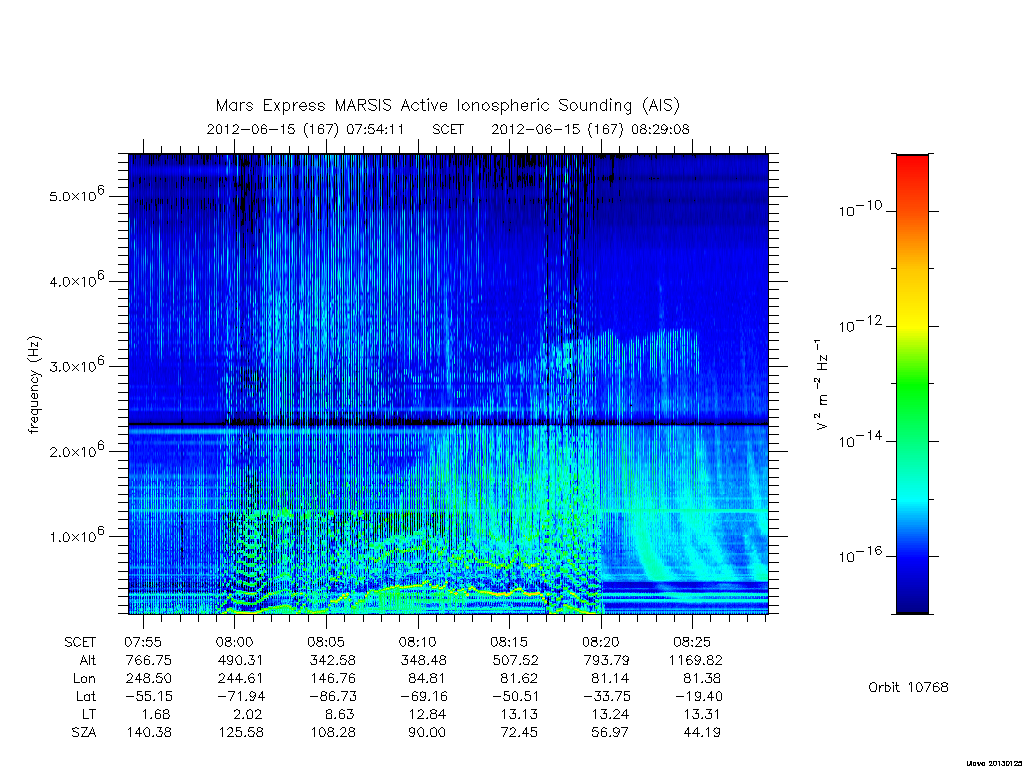Click the plot title 'Mars Express MARSIS Active Ionospheric Sounding (AIS)'
The image size is (1024, 768).
448,105
